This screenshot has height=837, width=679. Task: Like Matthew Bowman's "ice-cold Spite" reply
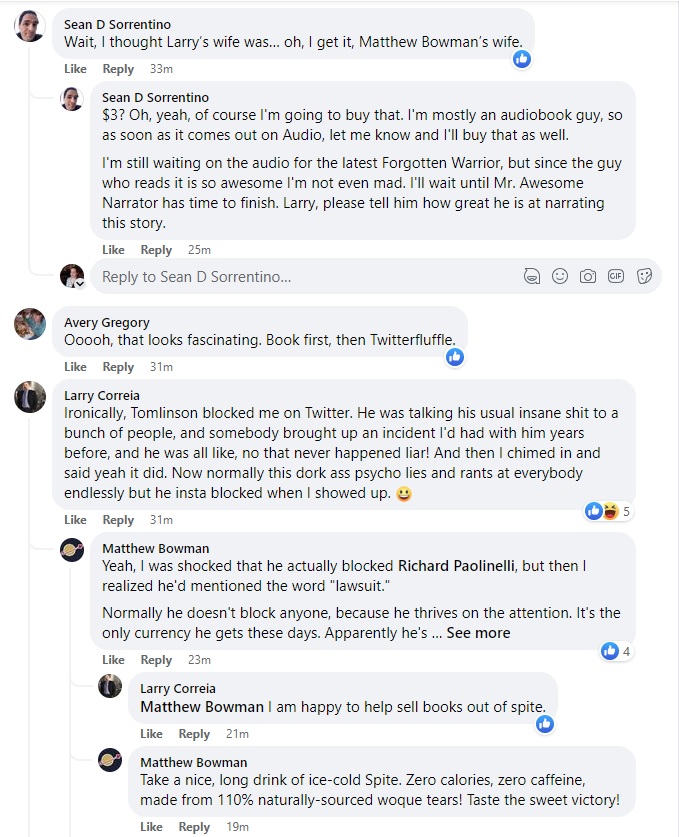tap(151, 827)
